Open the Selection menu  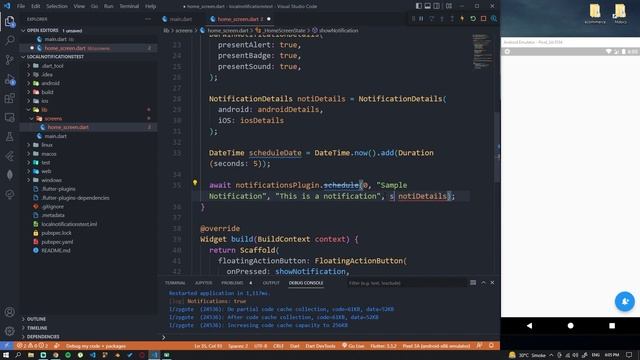click(57, 6)
